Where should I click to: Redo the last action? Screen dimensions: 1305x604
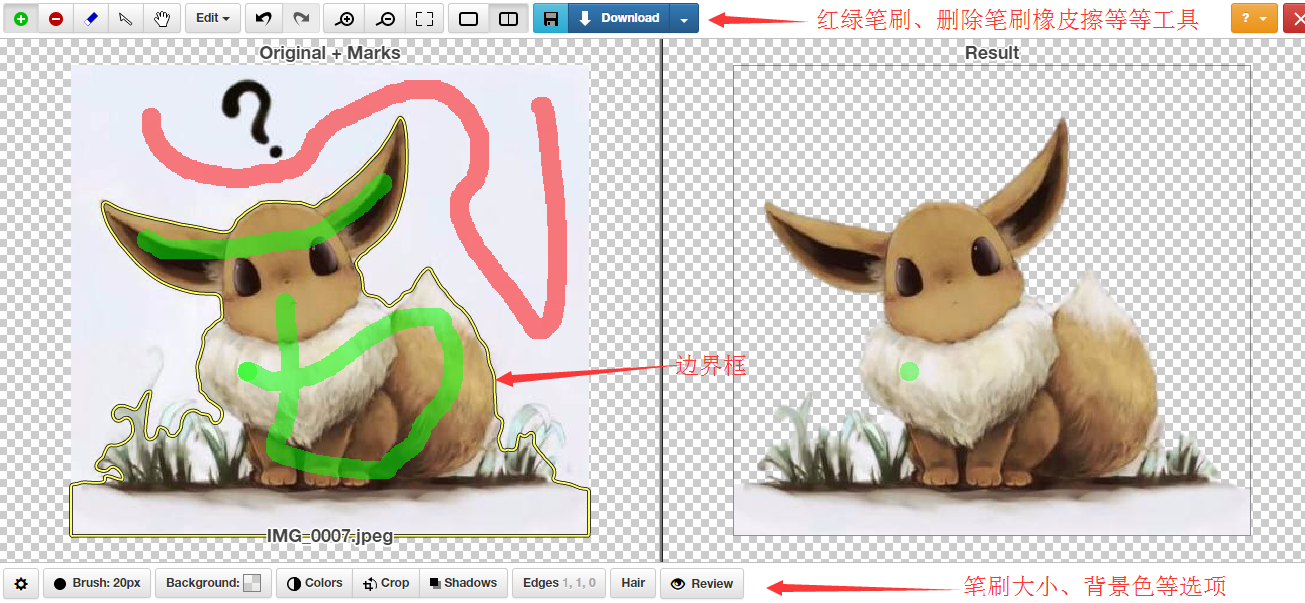pyautogui.click(x=301, y=18)
